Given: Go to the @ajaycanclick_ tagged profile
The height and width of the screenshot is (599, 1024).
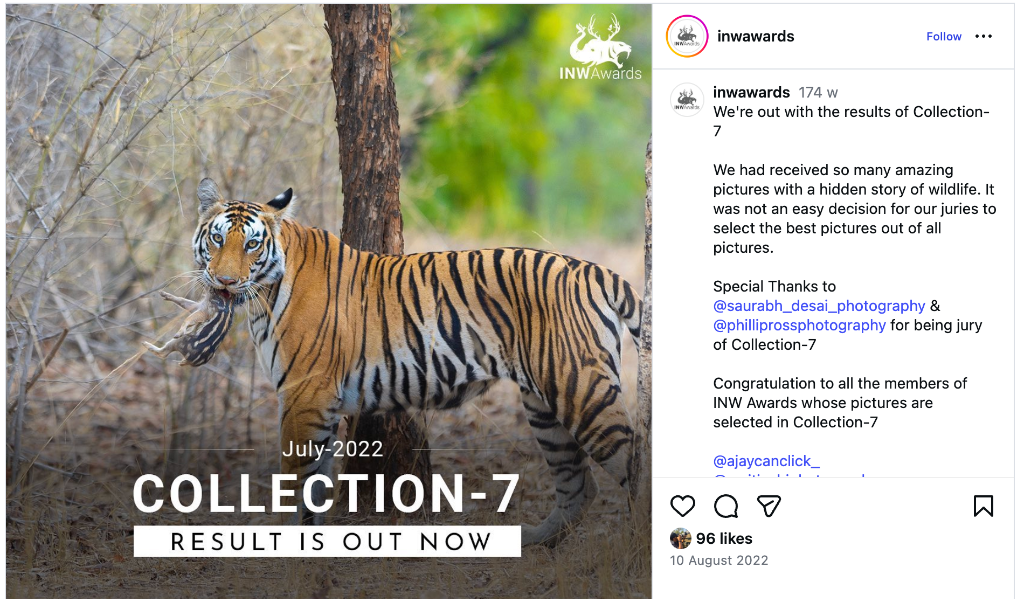Looking at the screenshot, I should tap(766, 461).
